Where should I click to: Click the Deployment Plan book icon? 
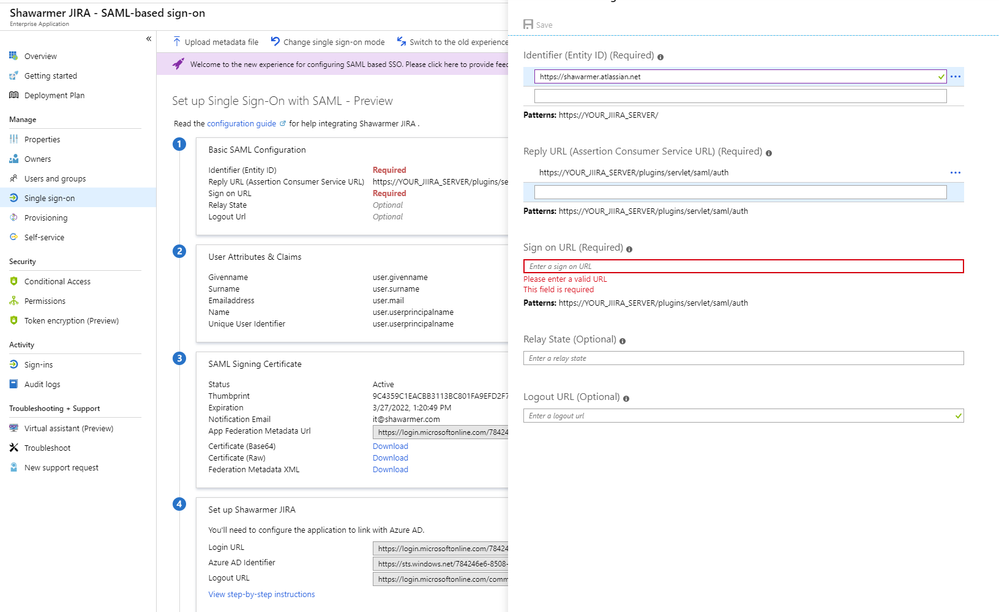pos(13,95)
